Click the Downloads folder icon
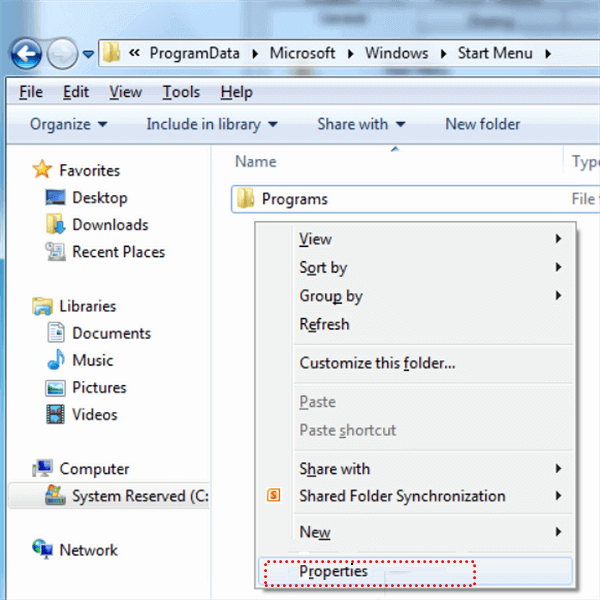Image resolution: width=600 pixels, height=600 pixels. [55, 224]
